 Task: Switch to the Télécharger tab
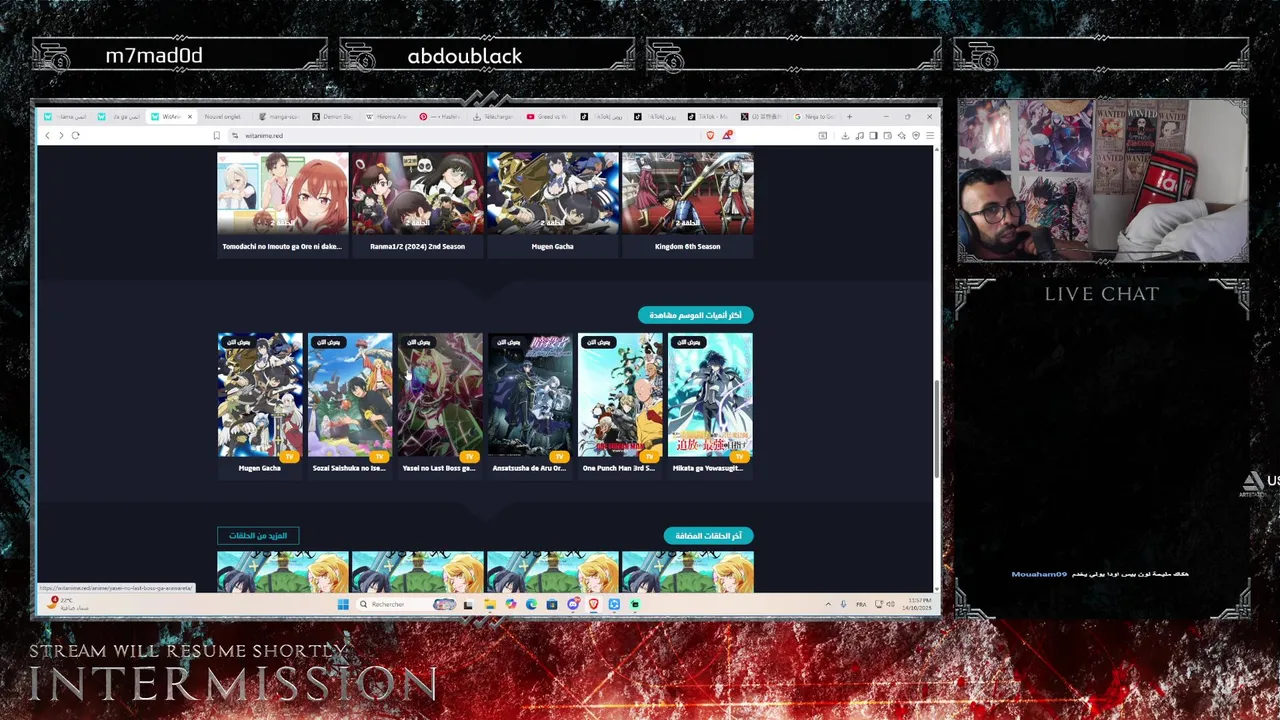(x=493, y=117)
